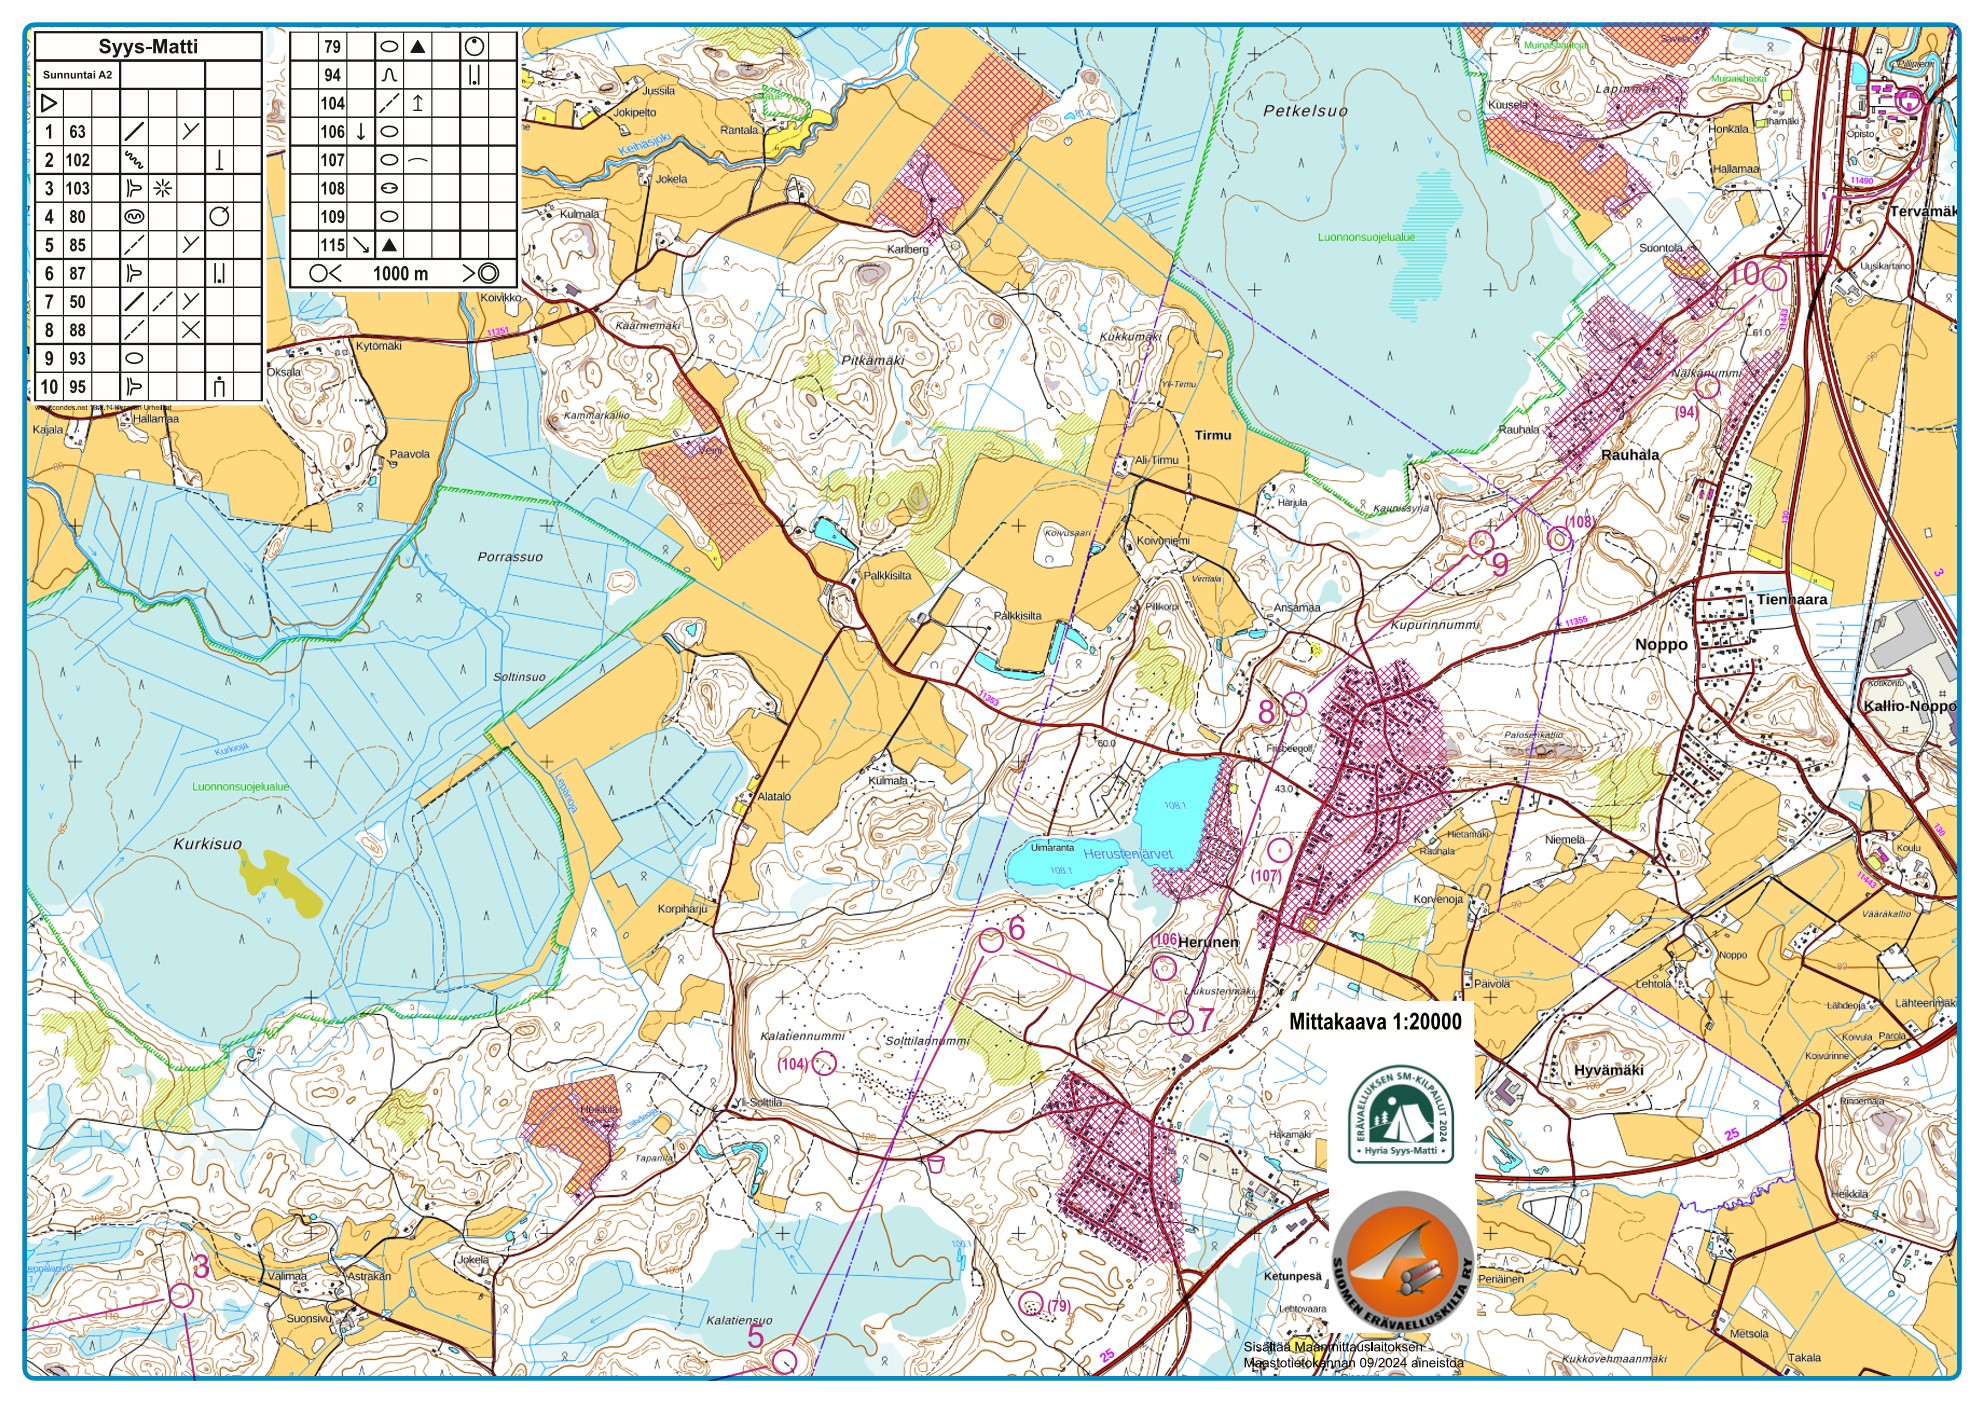Click the "Herunen" place name
Viewport: 1984px width, 1403px height.
coord(1208,942)
